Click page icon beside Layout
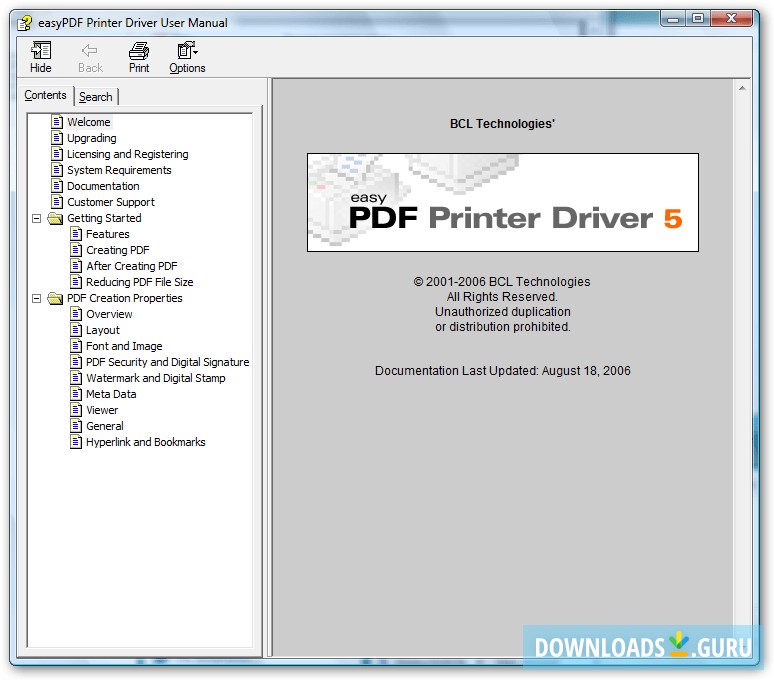The width and height of the screenshot is (774, 680). 76,330
